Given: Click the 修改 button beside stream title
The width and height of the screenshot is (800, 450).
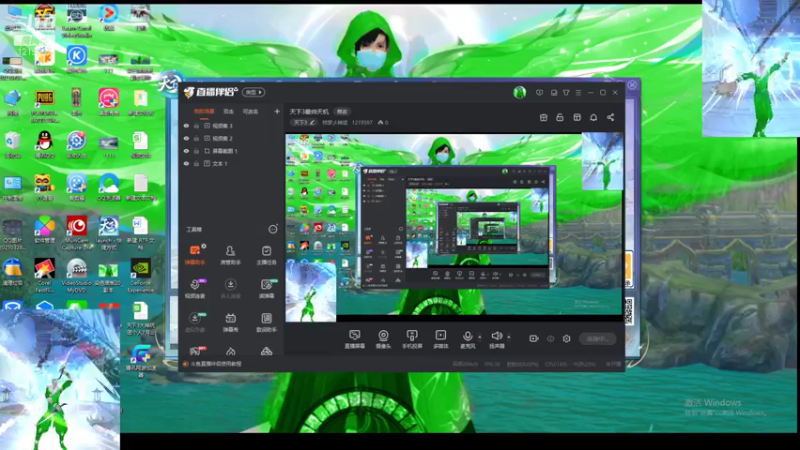Looking at the screenshot, I should point(341,112).
